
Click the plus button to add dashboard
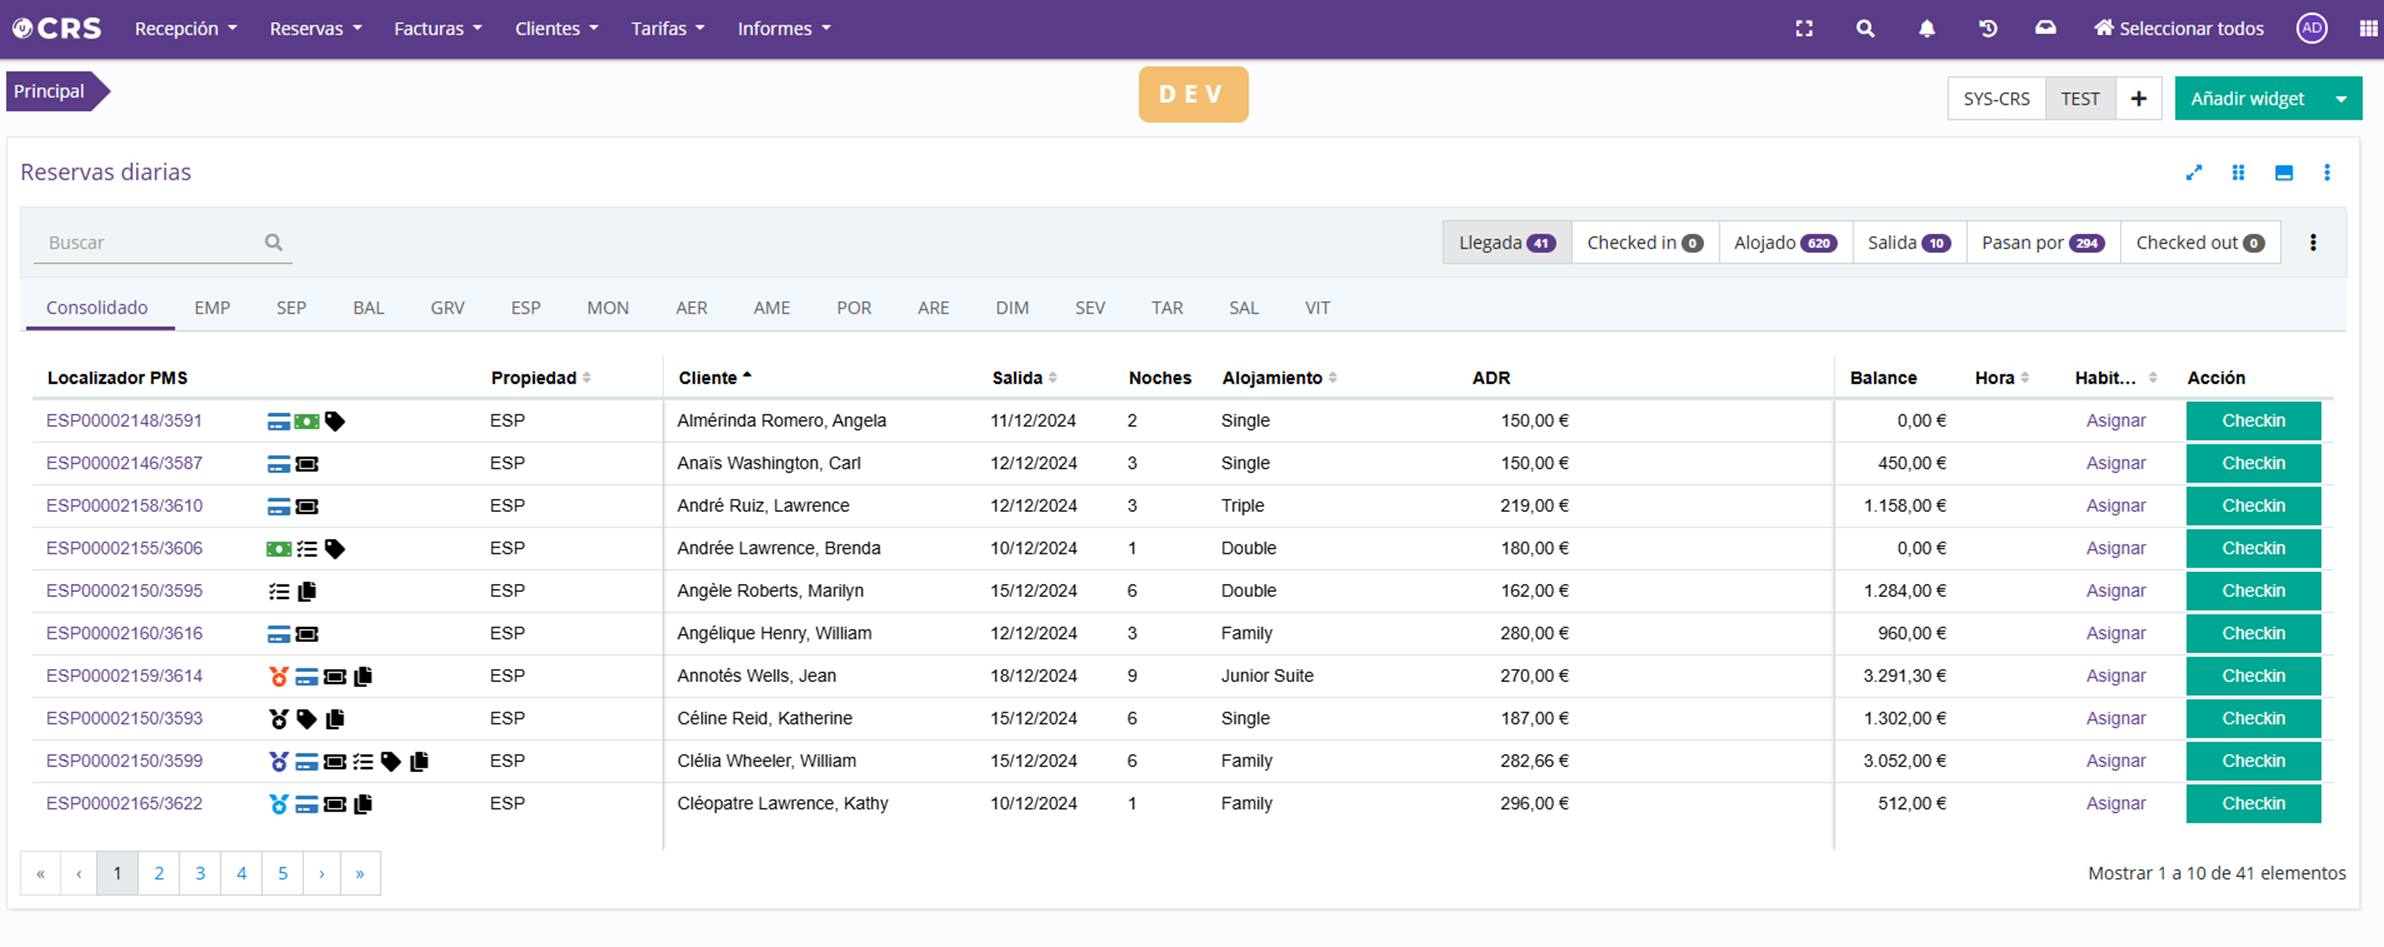2138,99
